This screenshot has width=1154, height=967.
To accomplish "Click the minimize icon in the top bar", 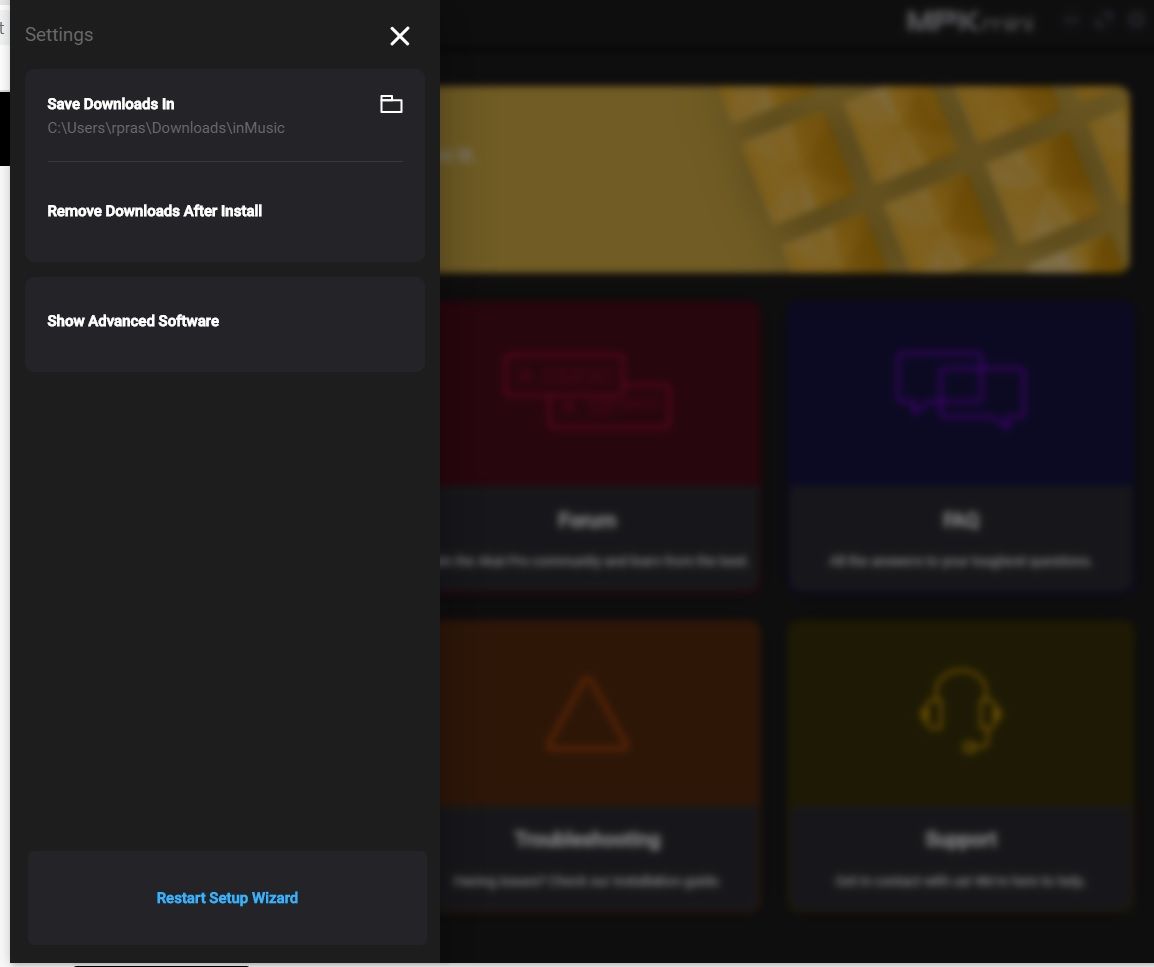I will click(x=1070, y=20).
